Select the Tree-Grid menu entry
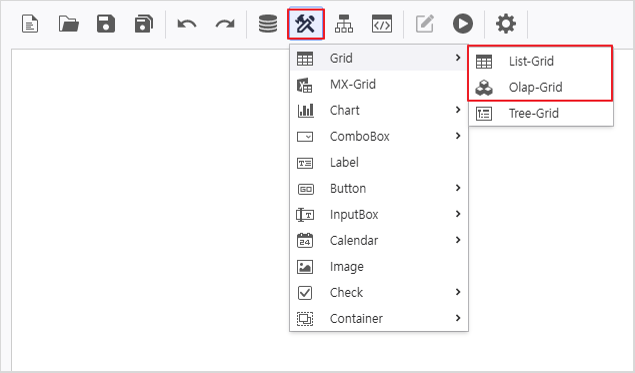 click(x=541, y=113)
